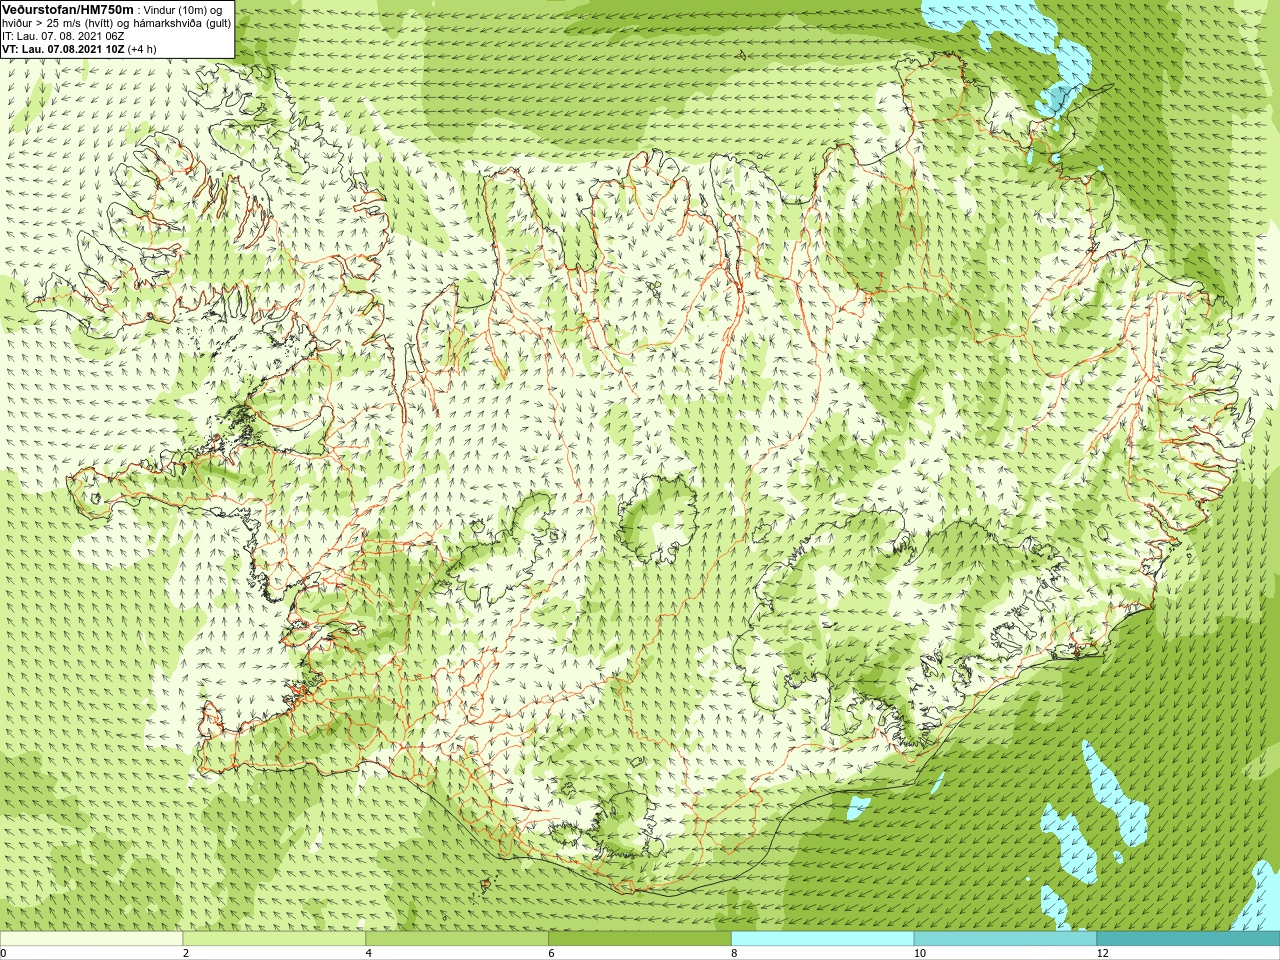The height and width of the screenshot is (960, 1280).
Task: Click the 10–12 m/s turquoise legend swatch
Action: click(x=1005, y=939)
